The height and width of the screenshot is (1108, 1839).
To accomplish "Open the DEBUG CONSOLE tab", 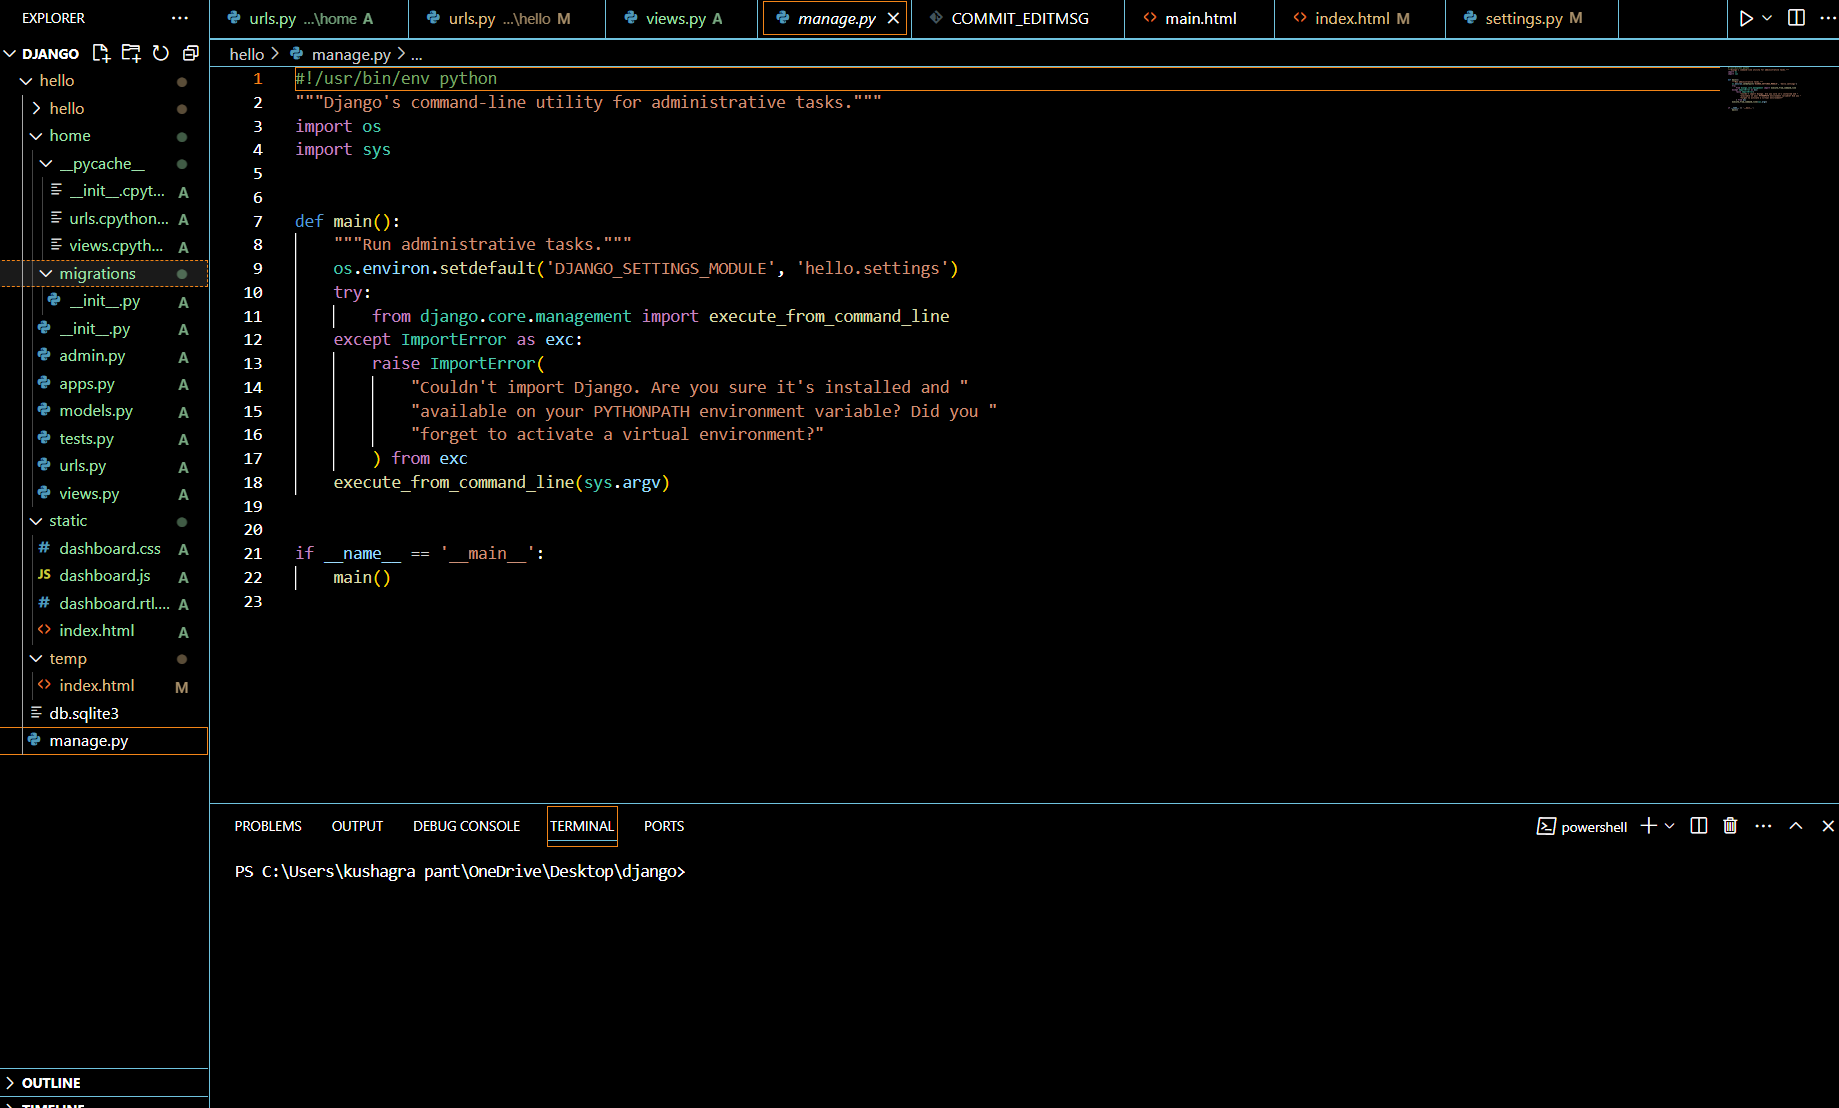I will tap(466, 826).
